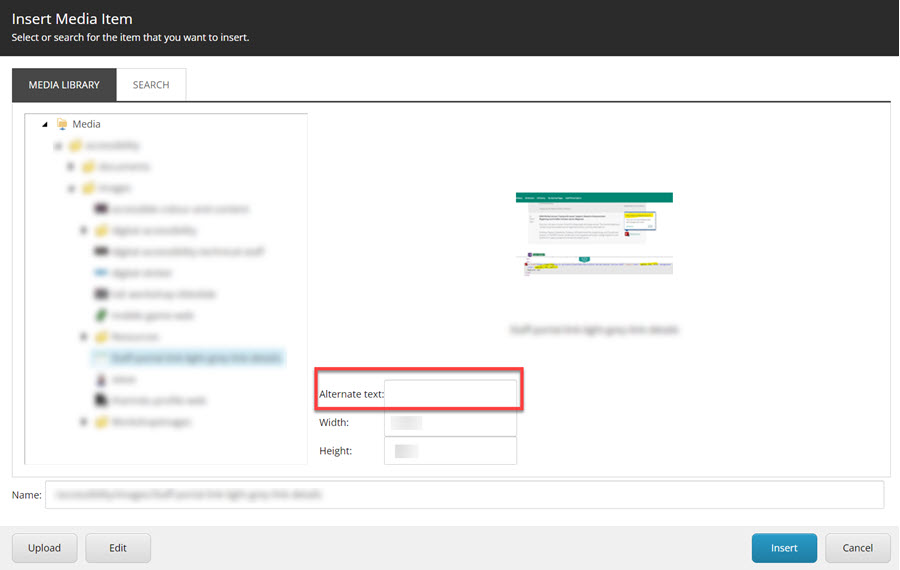Image resolution: width=900 pixels, height=570 pixels.
Task: Focus the Alternate text input field
Action: [450, 394]
